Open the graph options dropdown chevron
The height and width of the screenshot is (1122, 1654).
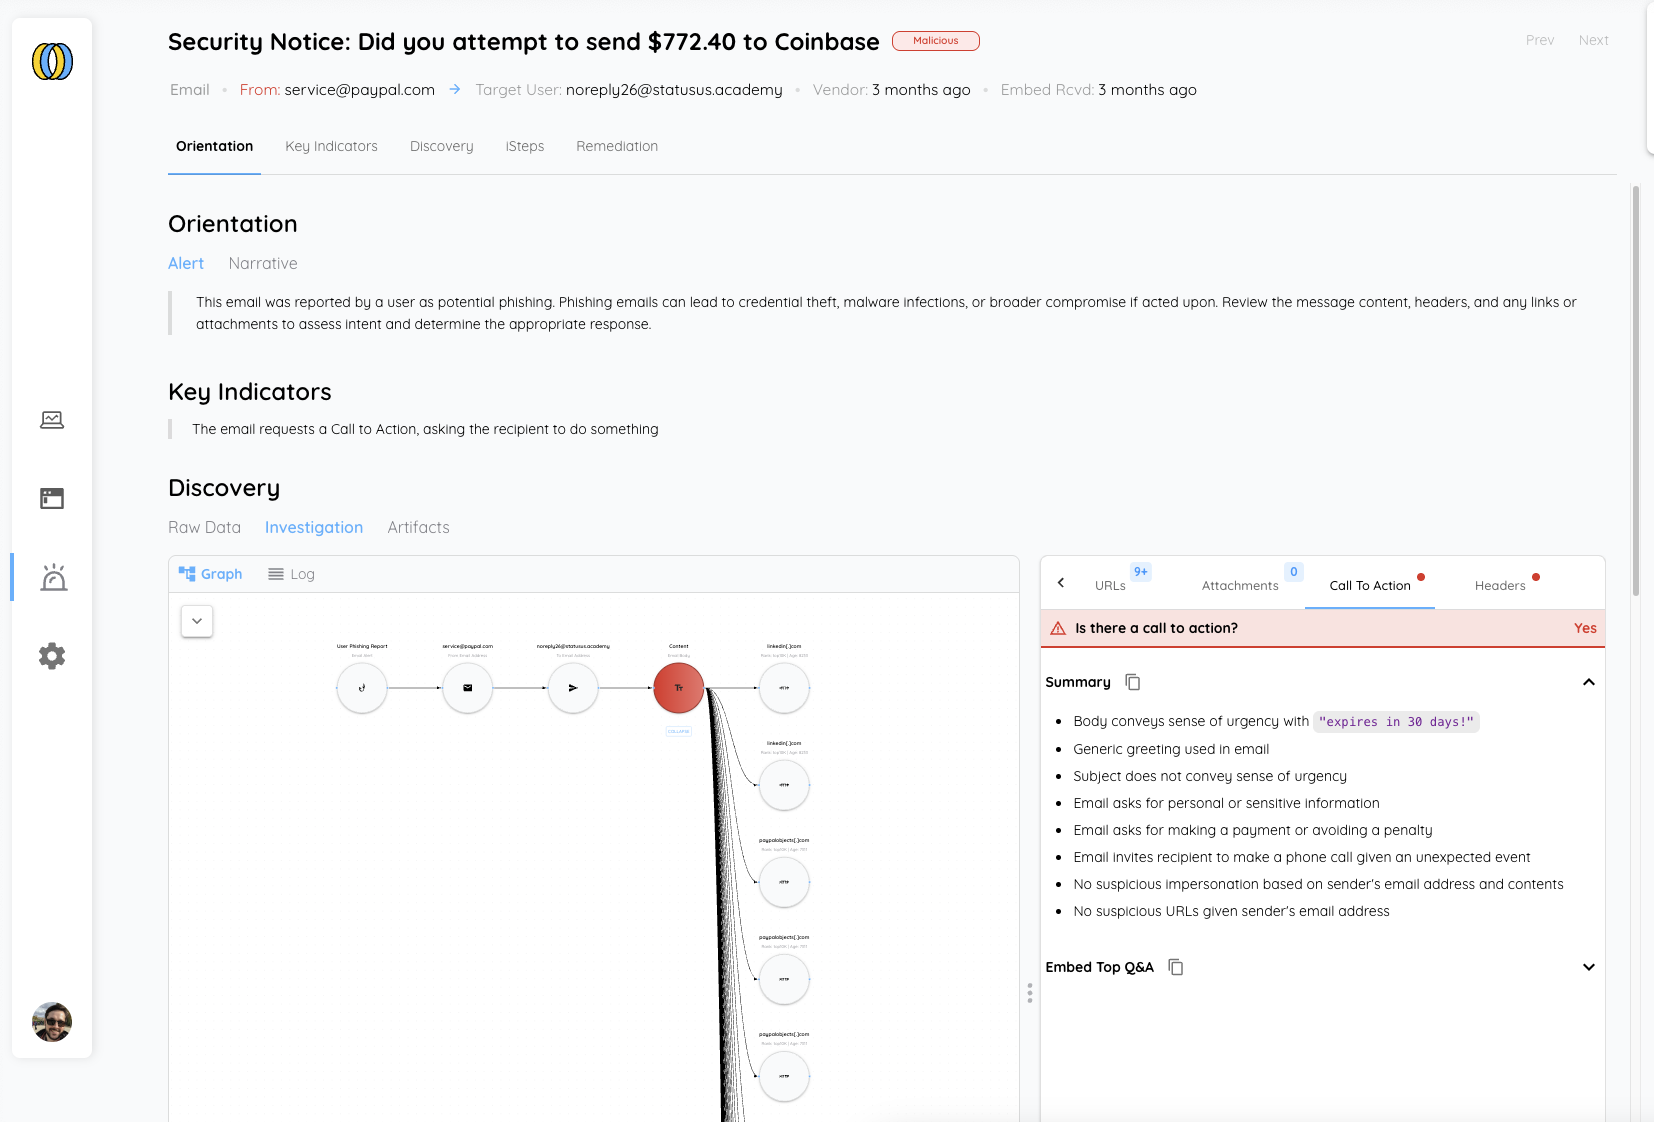pyautogui.click(x=197, y=621)
